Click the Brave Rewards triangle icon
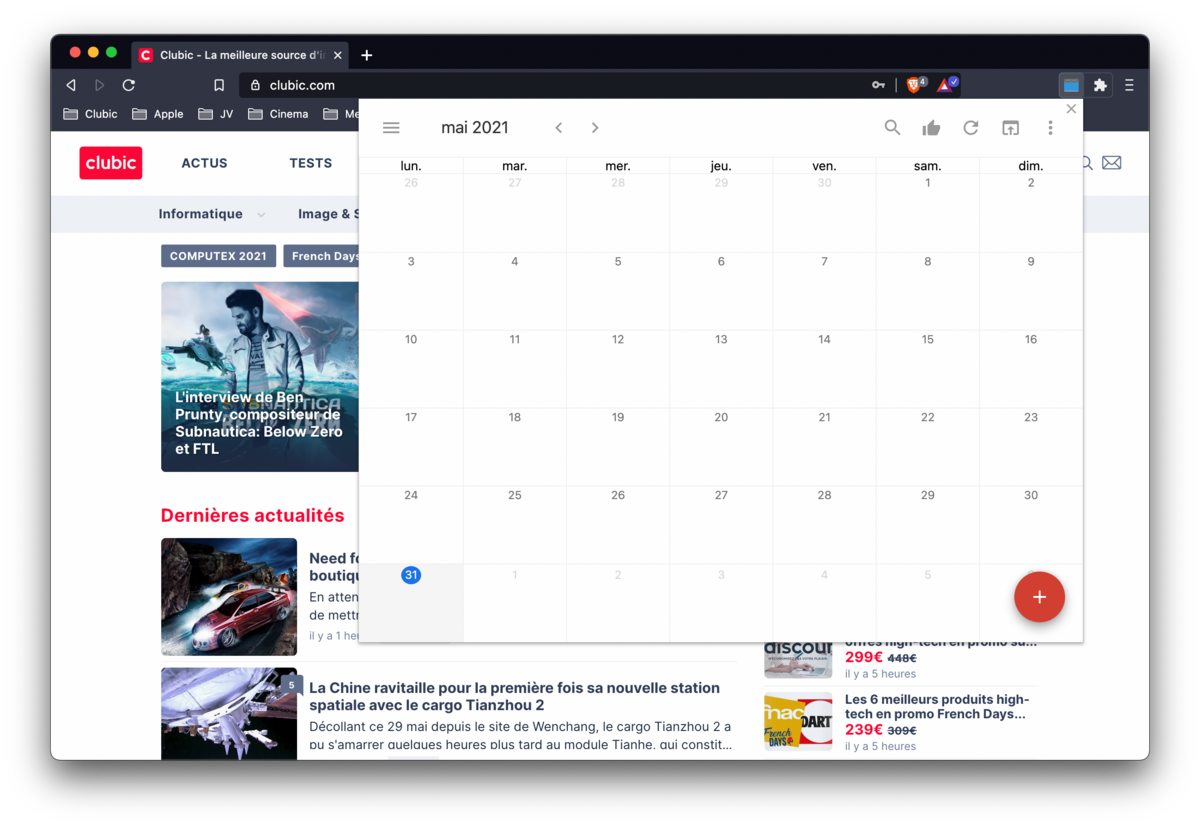 [x=944, y=86]
